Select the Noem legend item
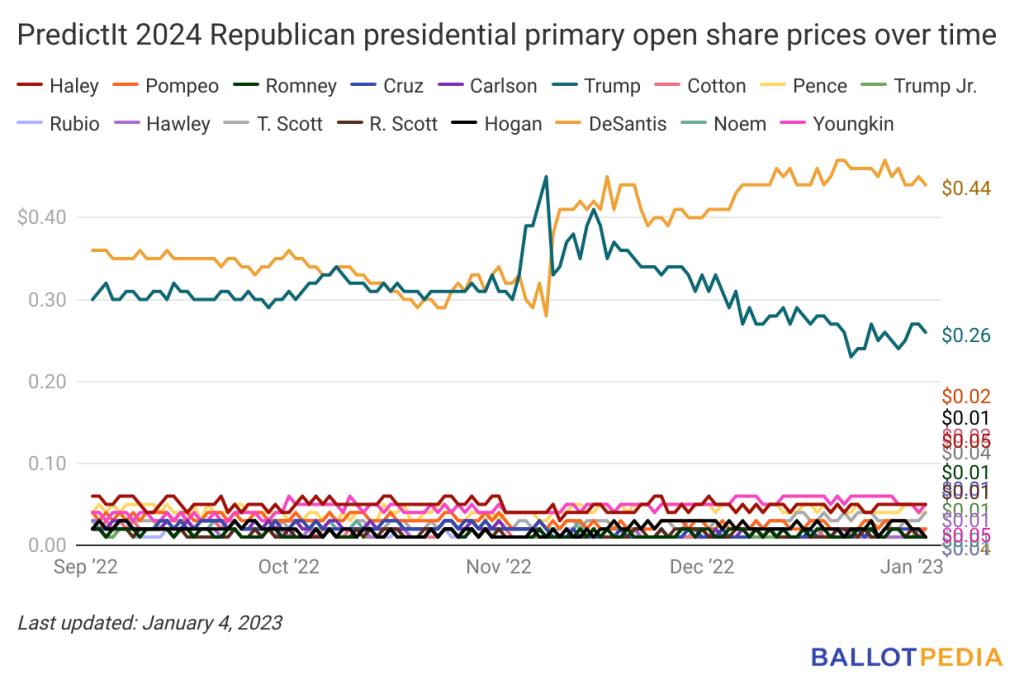 (x=723, y=123)
